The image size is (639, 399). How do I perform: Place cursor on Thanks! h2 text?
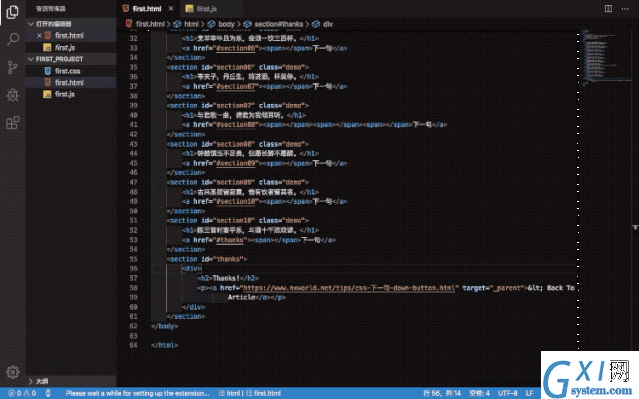pyautogui.click(x=226, y=278)
